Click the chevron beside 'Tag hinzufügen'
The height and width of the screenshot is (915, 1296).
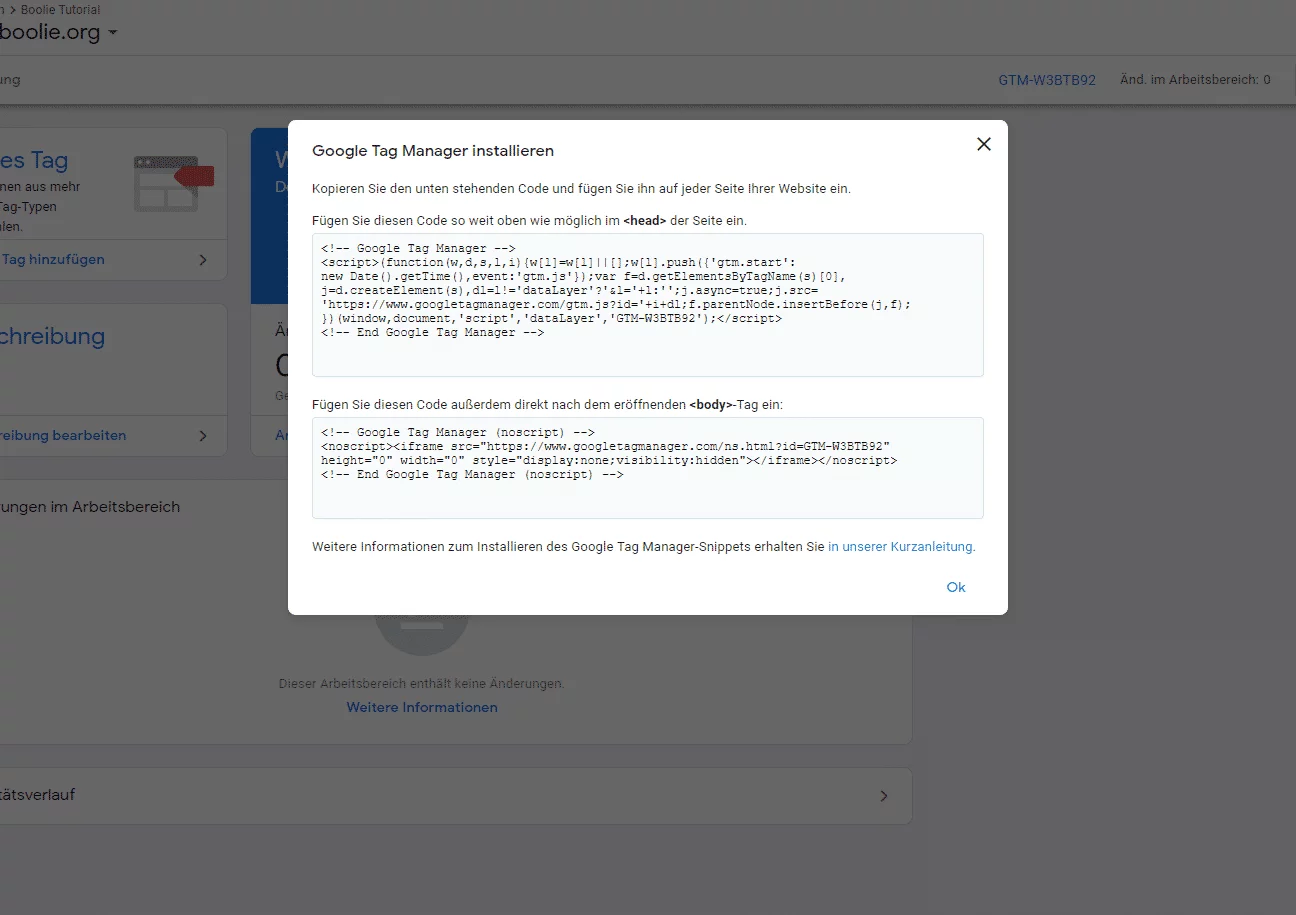click(x=203, y=260)
